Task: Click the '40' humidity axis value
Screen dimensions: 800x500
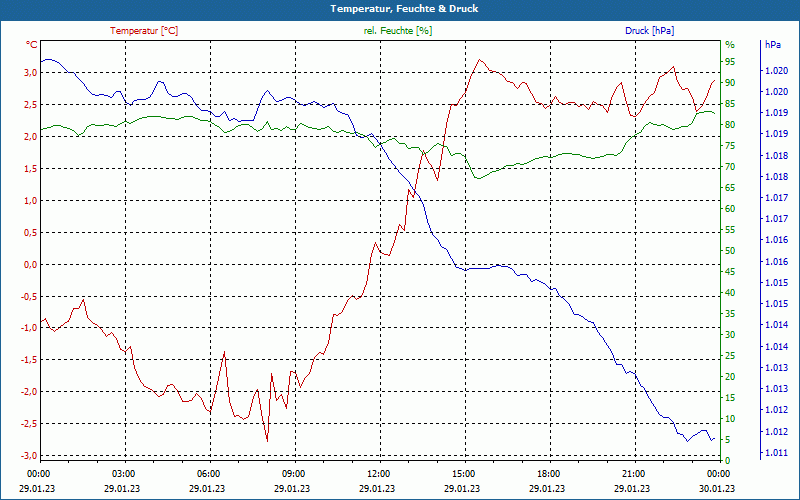Action: (x=730, y=293)
